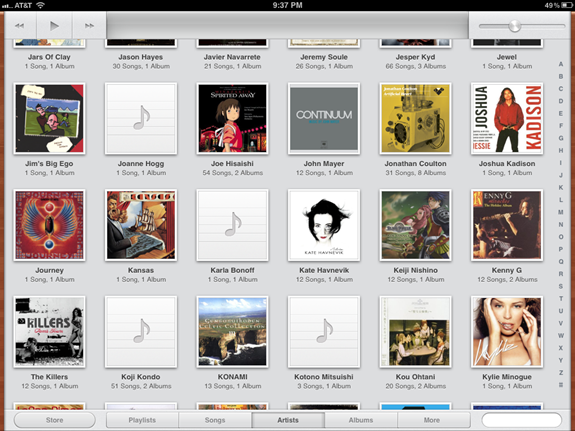Select the Jason Hayes artist name
Screen dimensions: 575x431
[x=141, y=57]
